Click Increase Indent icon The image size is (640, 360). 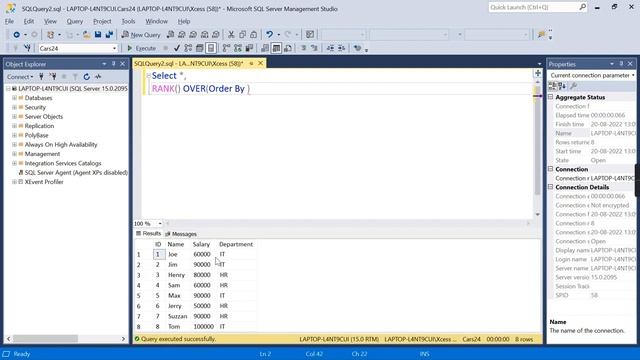(x=342, y=48)
